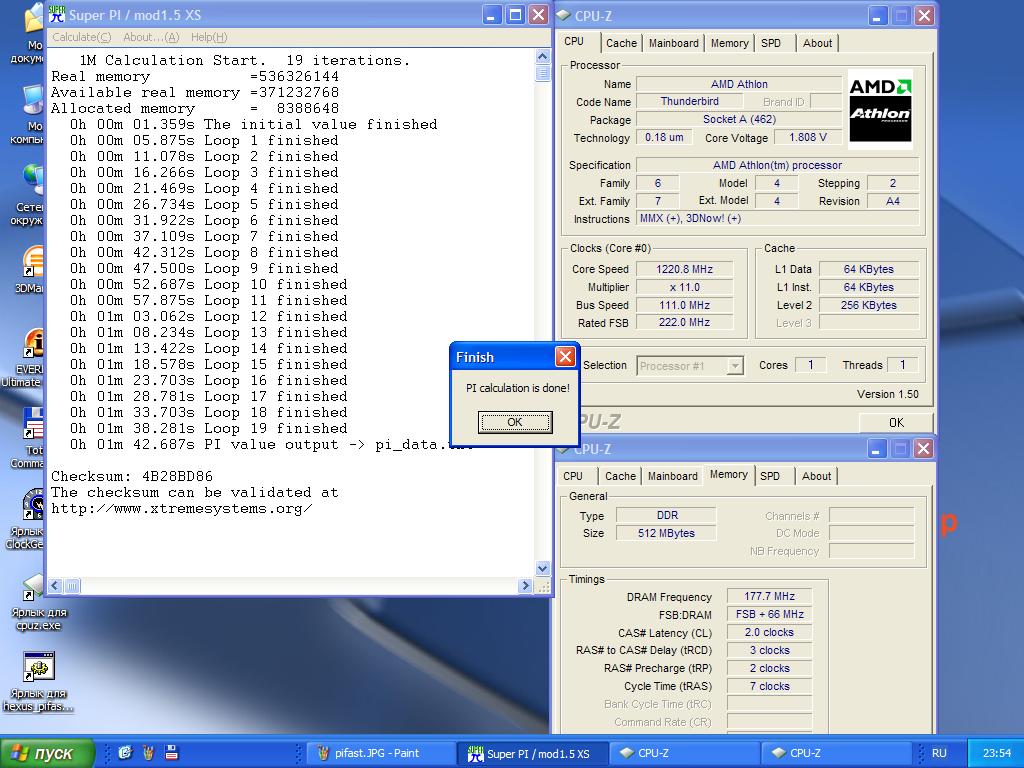
Task: Click CAS# Latency value 2.0 clocks
Action: tap(769, 632)
